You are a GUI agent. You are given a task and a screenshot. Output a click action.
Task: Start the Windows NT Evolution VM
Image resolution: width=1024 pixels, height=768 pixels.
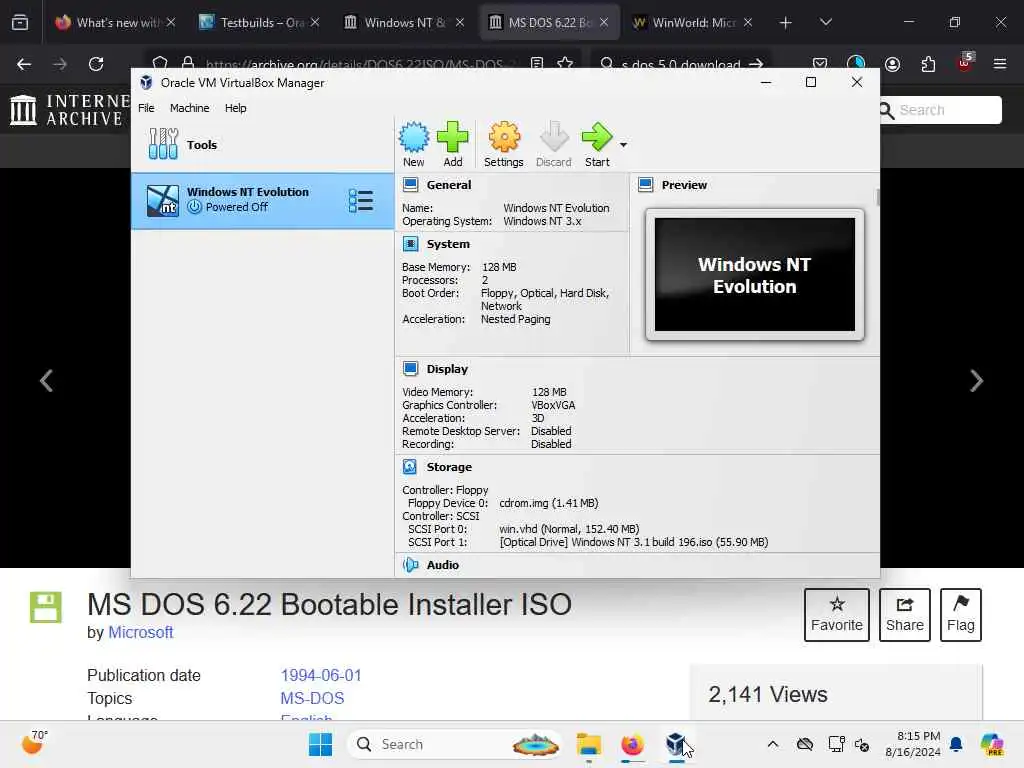point(597,144)
